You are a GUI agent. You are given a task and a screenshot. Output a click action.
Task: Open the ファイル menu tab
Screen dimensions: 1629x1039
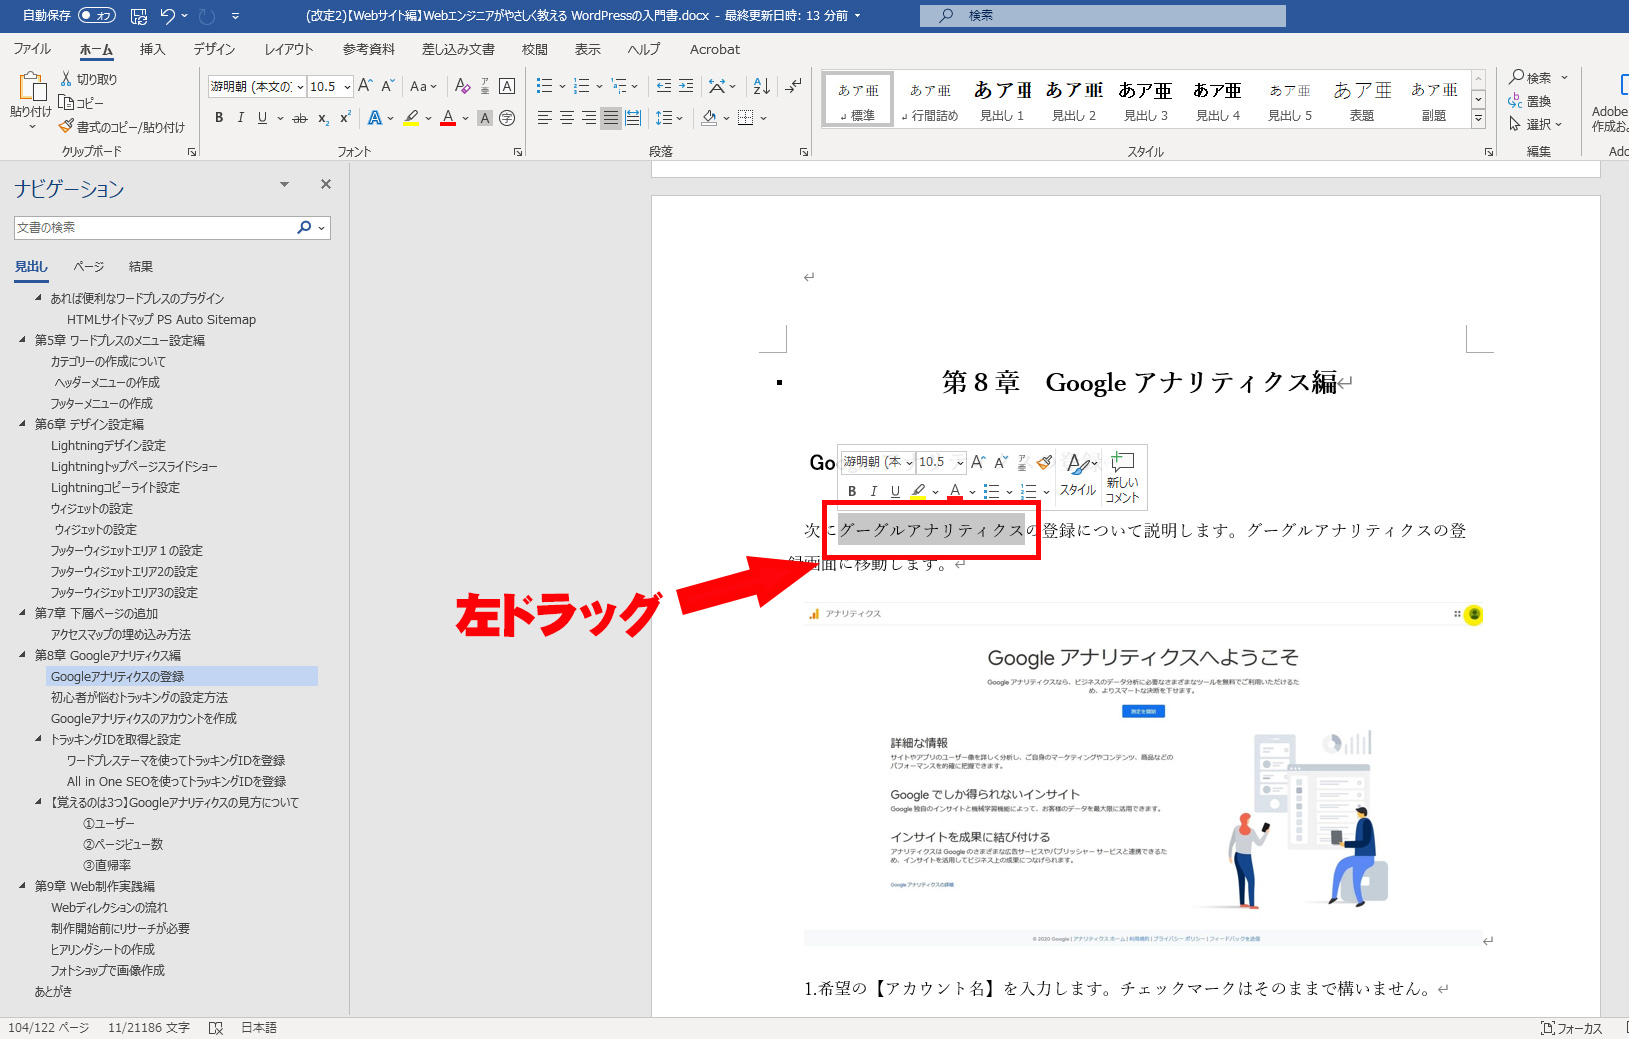tap(32, 49)
